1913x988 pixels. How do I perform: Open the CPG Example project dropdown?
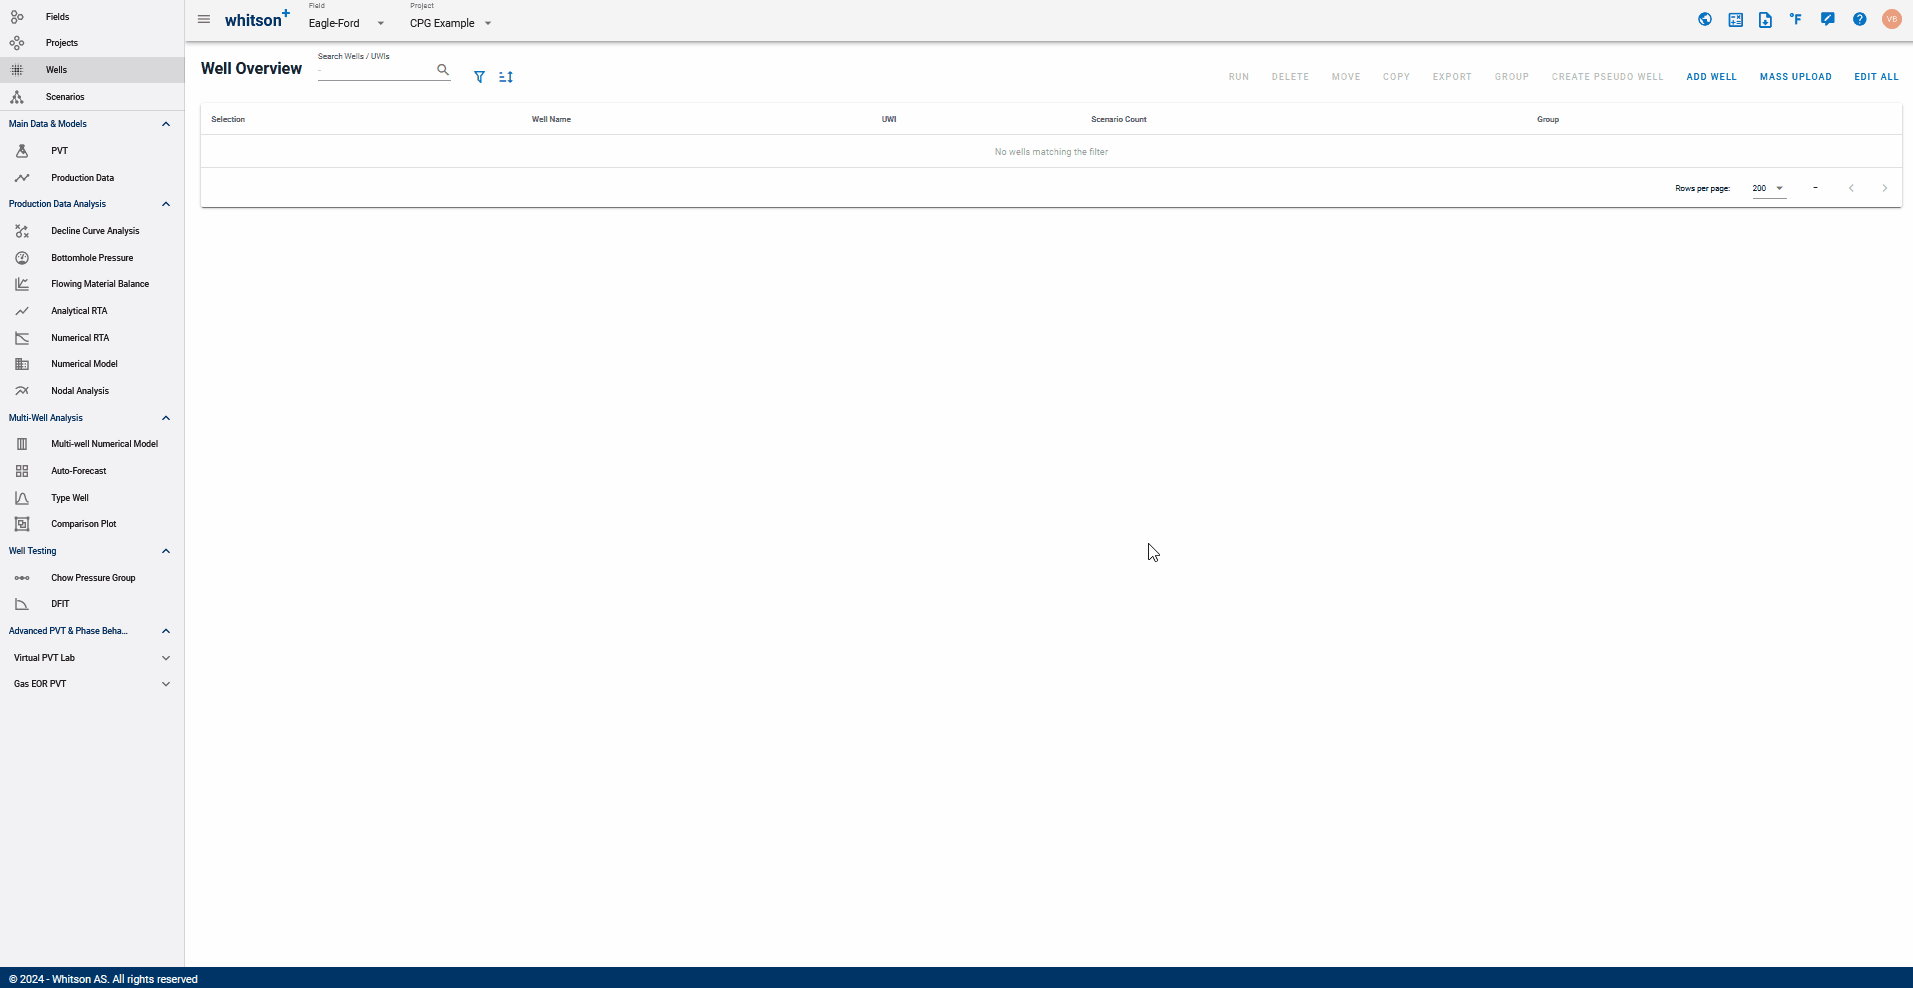click(451, 23)
